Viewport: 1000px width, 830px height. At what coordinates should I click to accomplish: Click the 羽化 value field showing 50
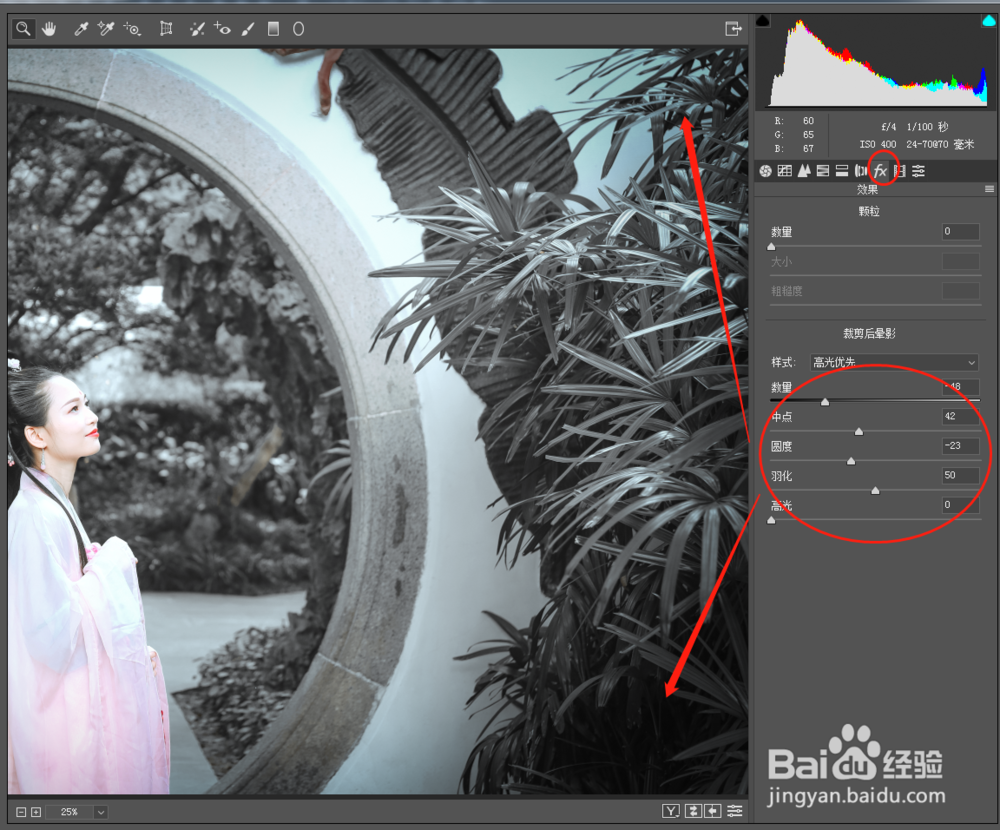[960, 475]
